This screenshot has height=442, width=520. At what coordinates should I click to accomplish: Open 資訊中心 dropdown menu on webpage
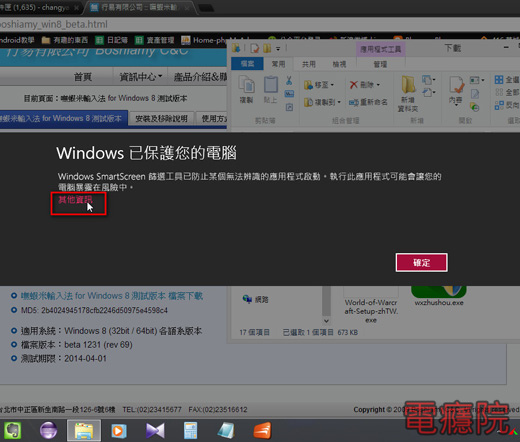[141, 77]
